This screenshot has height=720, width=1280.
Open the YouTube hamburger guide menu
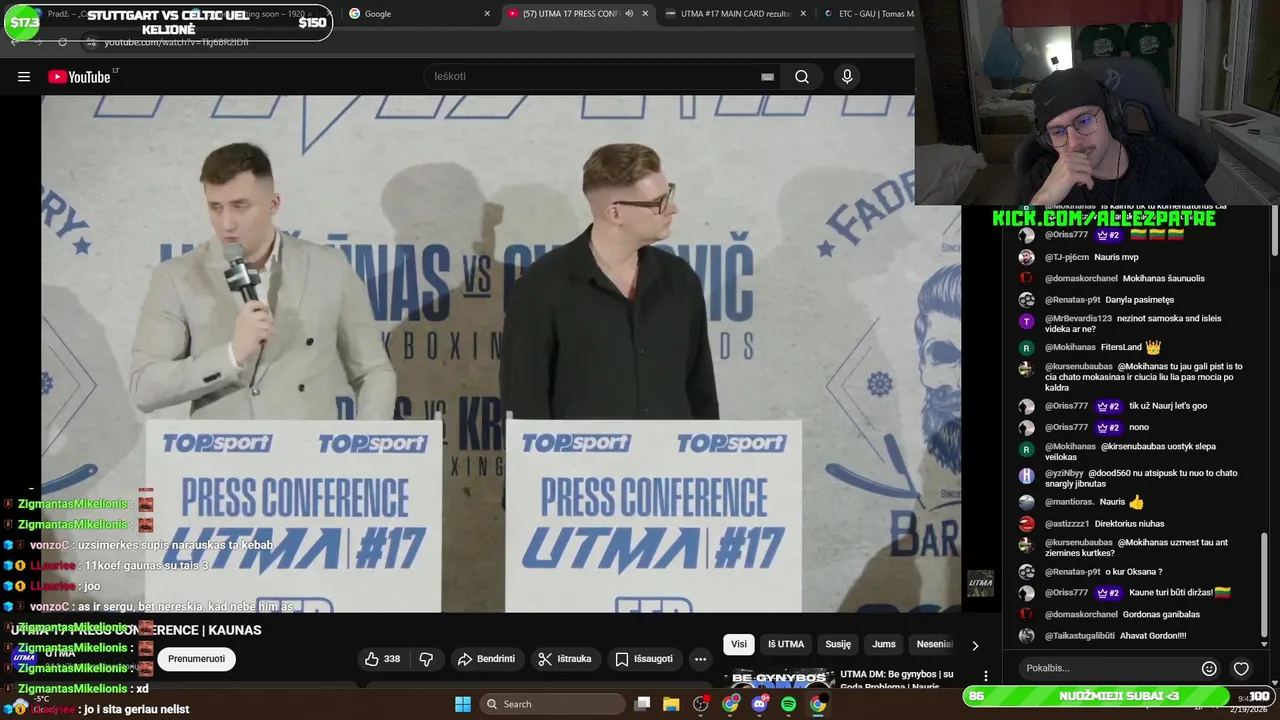24,77
